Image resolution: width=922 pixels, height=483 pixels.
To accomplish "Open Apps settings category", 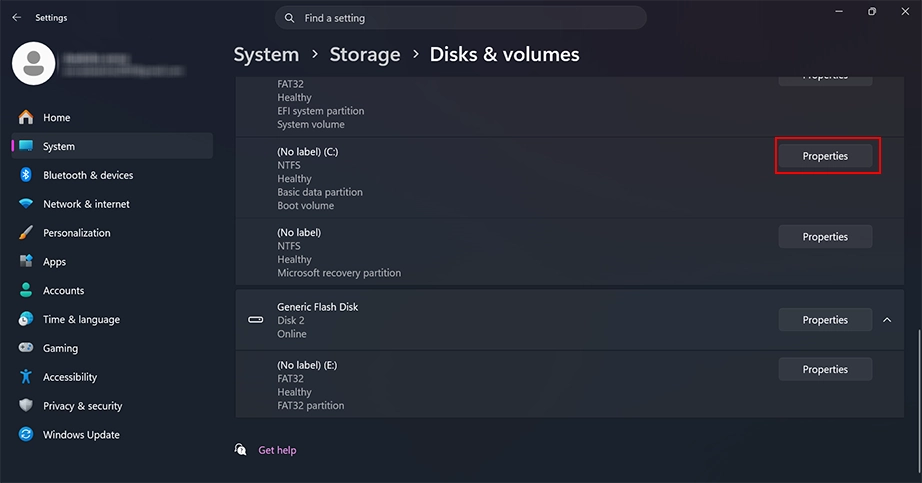I will pos(112,261).
